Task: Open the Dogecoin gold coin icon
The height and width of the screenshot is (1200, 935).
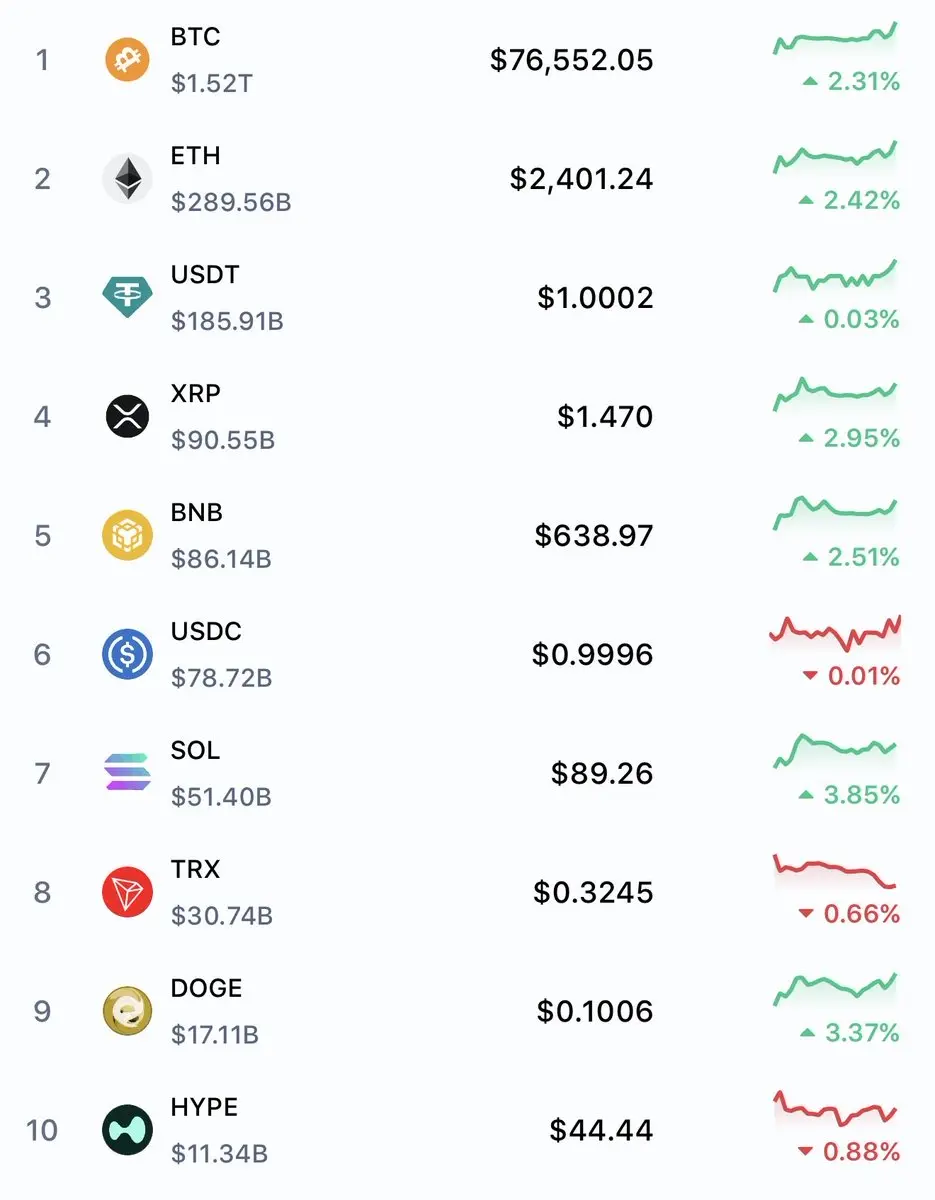Action: [x=127, y=1011]
